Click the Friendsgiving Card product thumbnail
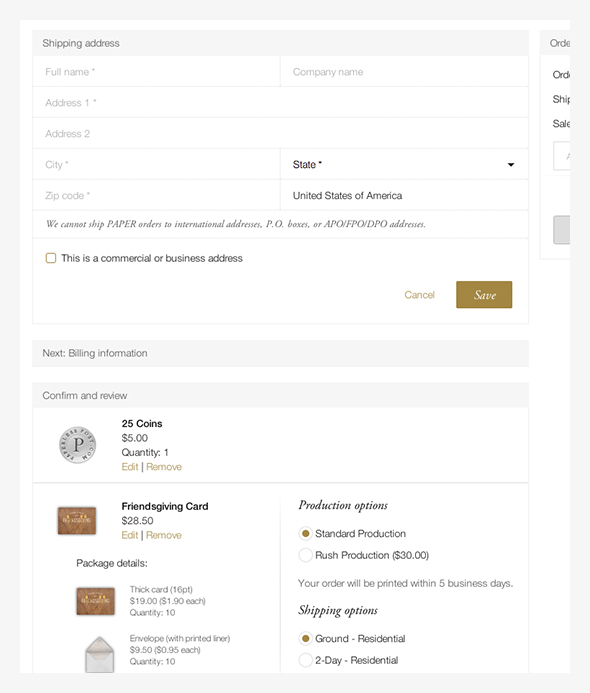590x693 pixels. 77,520
